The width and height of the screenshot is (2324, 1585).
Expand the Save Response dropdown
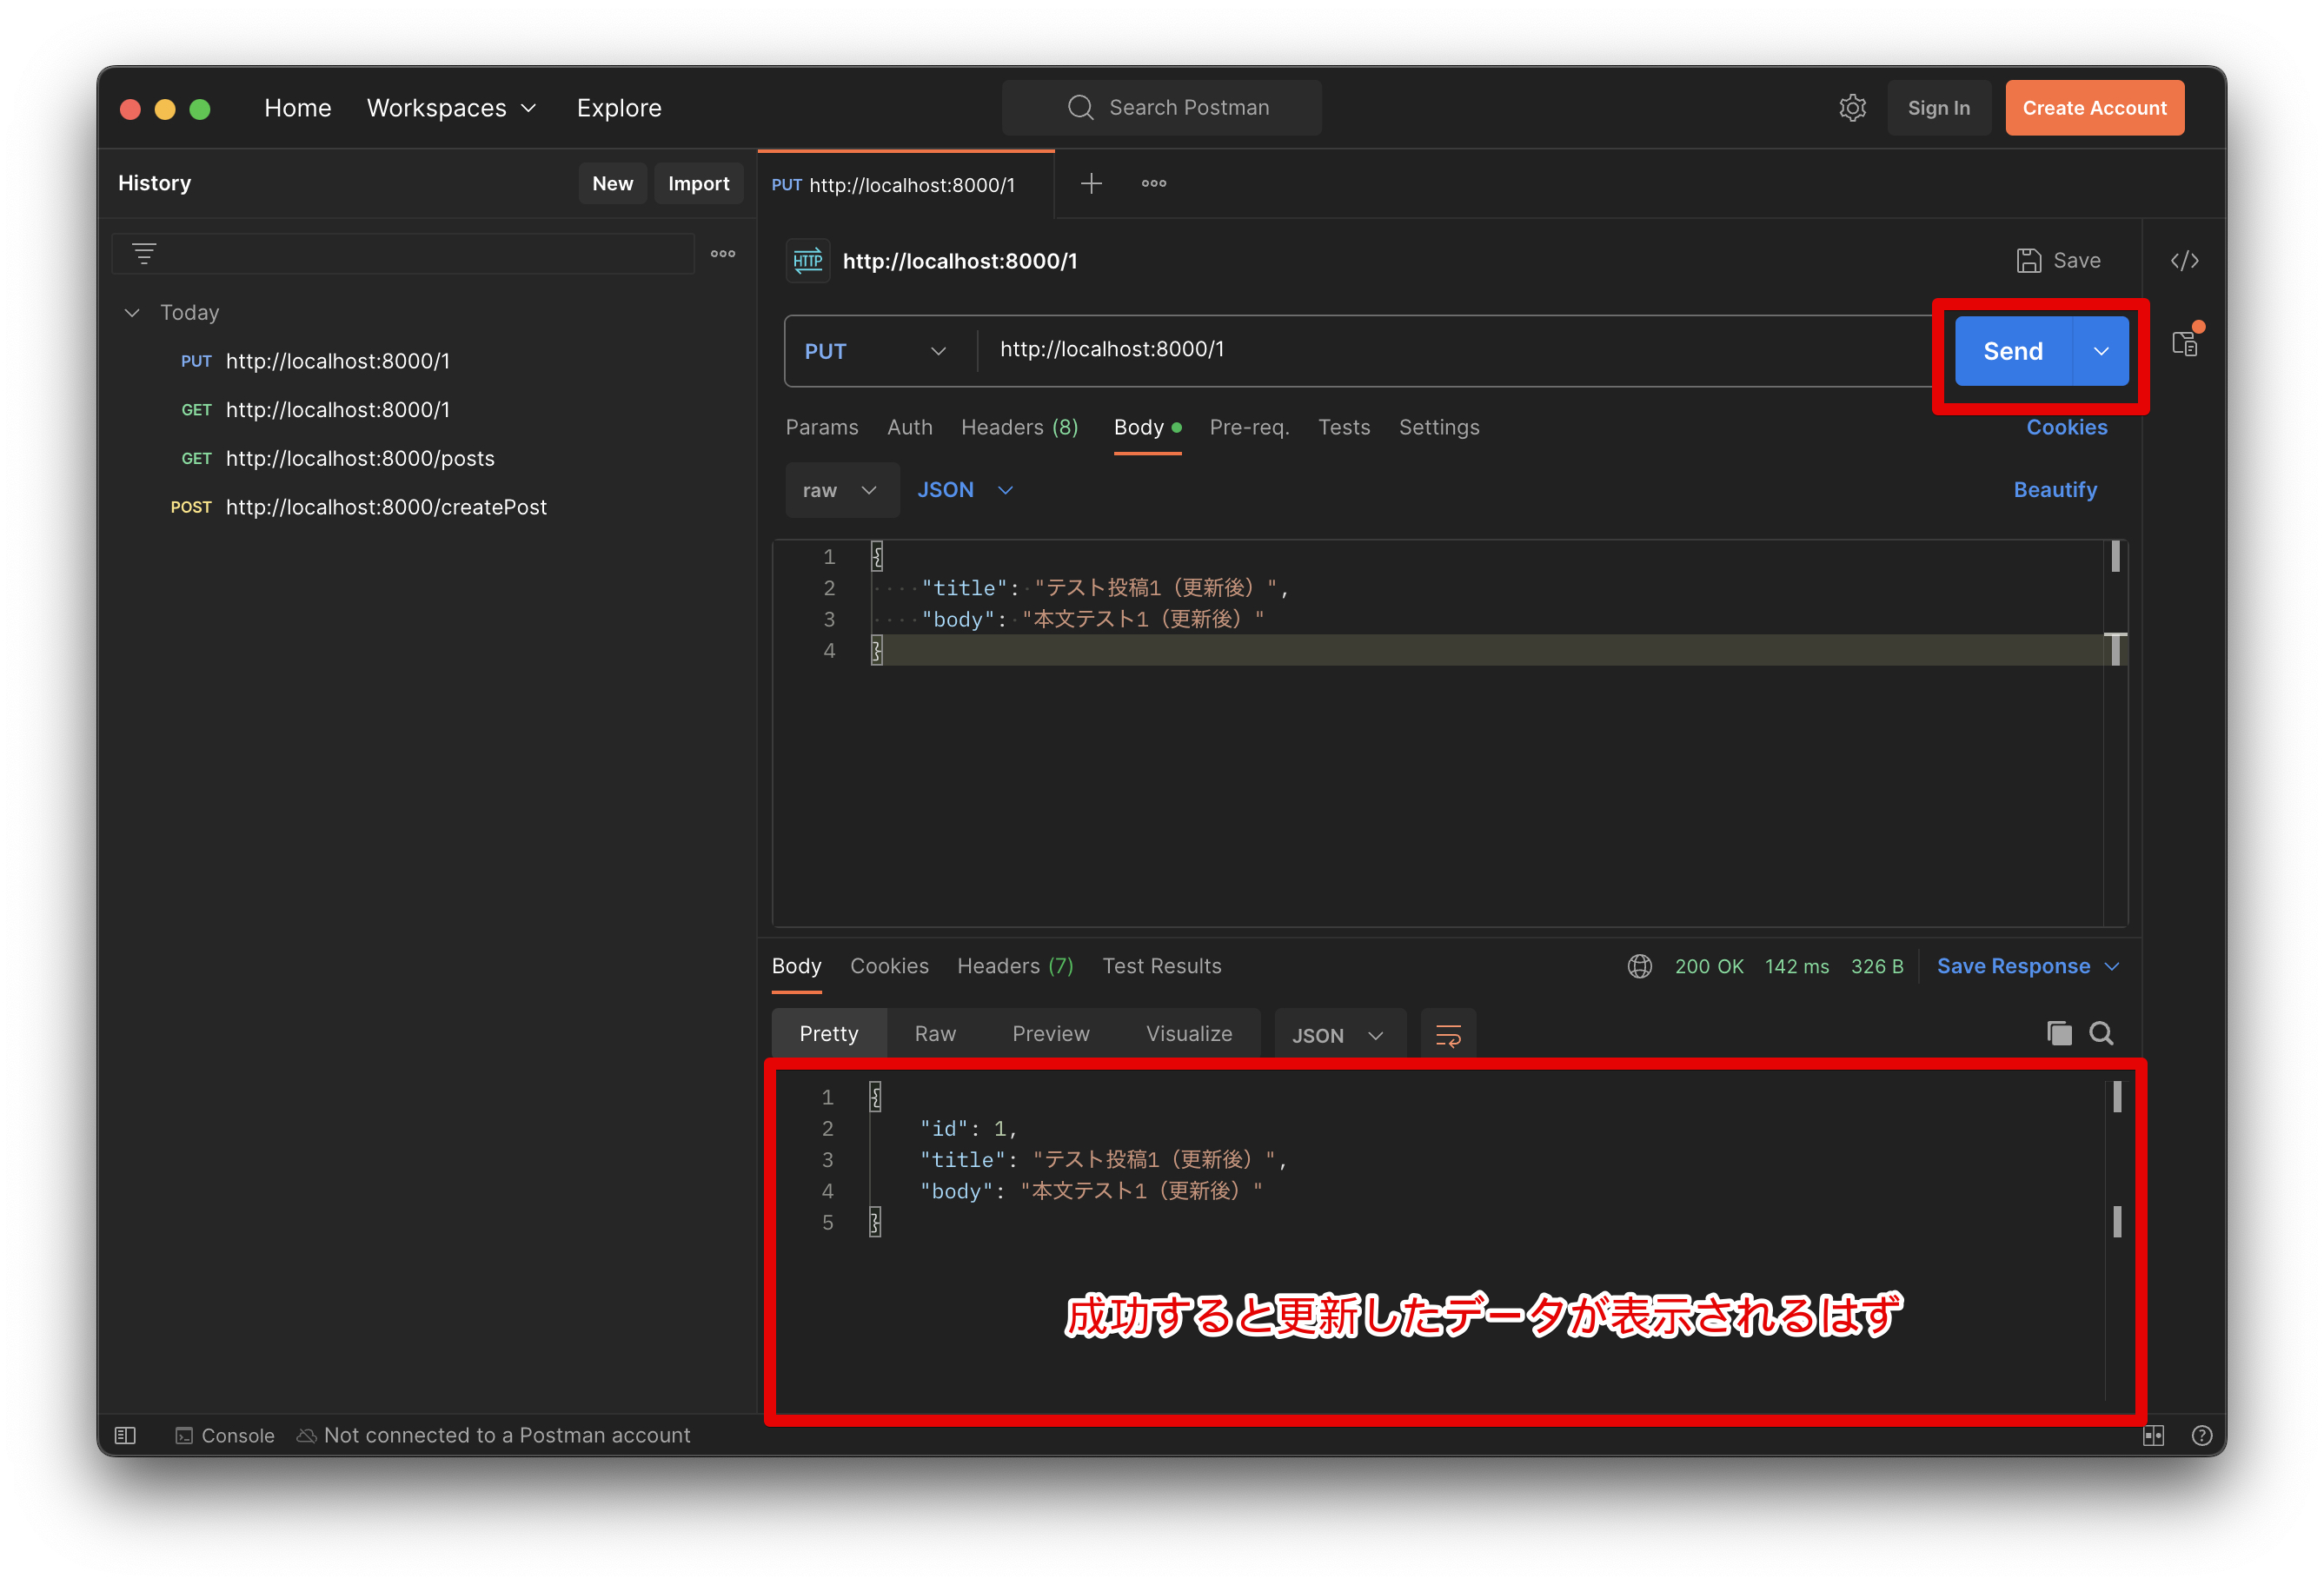coord(2111,966)
